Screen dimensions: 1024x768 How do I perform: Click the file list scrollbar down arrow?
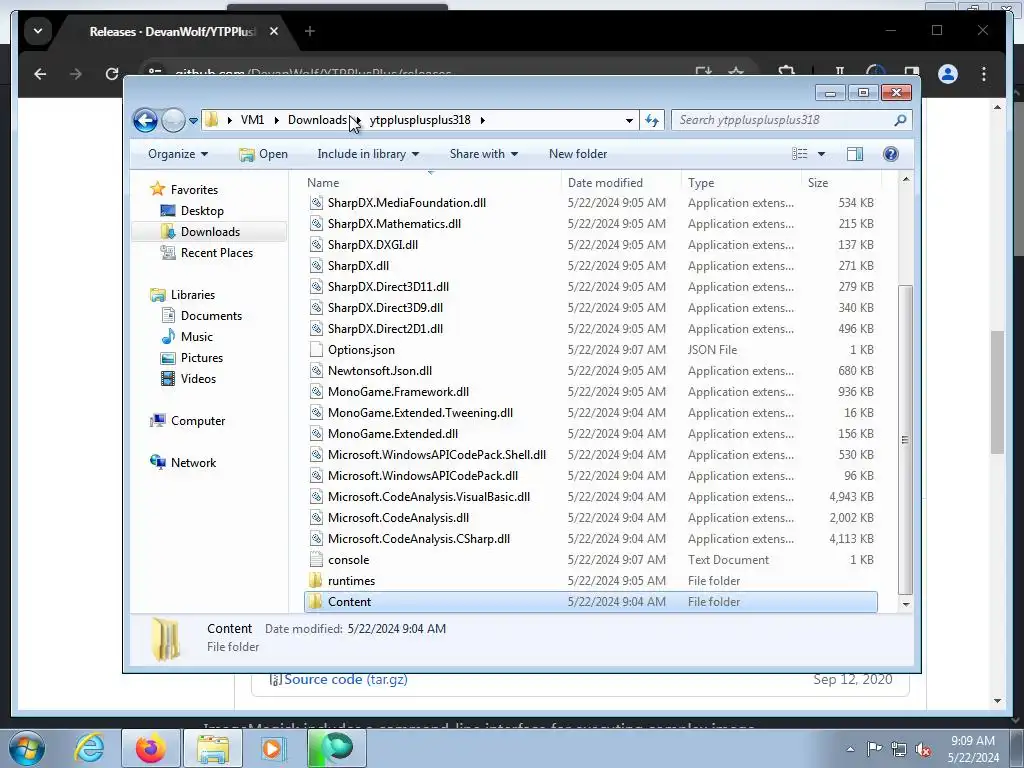pos(906,604)
